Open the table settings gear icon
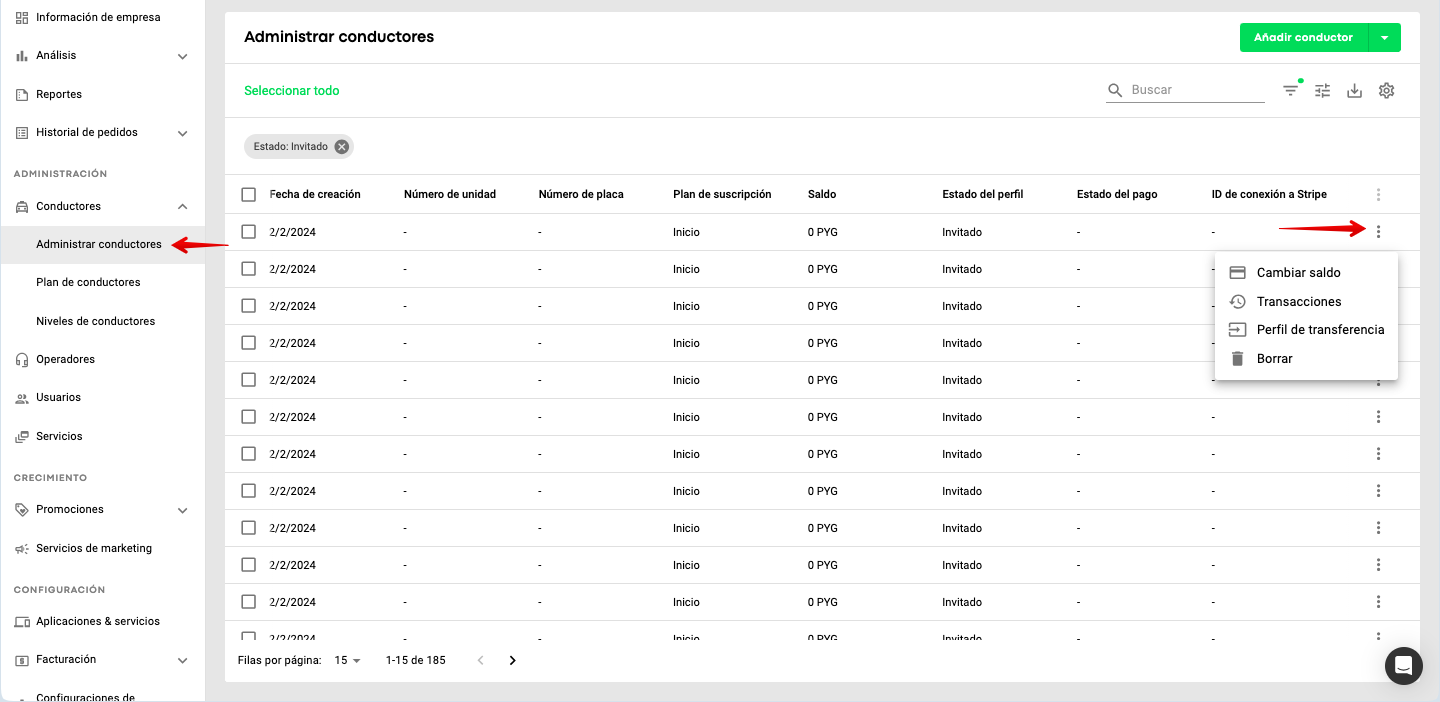The width and height of the screenshot is (1440, 702). pyautogui.click(x=1386, y=91)
